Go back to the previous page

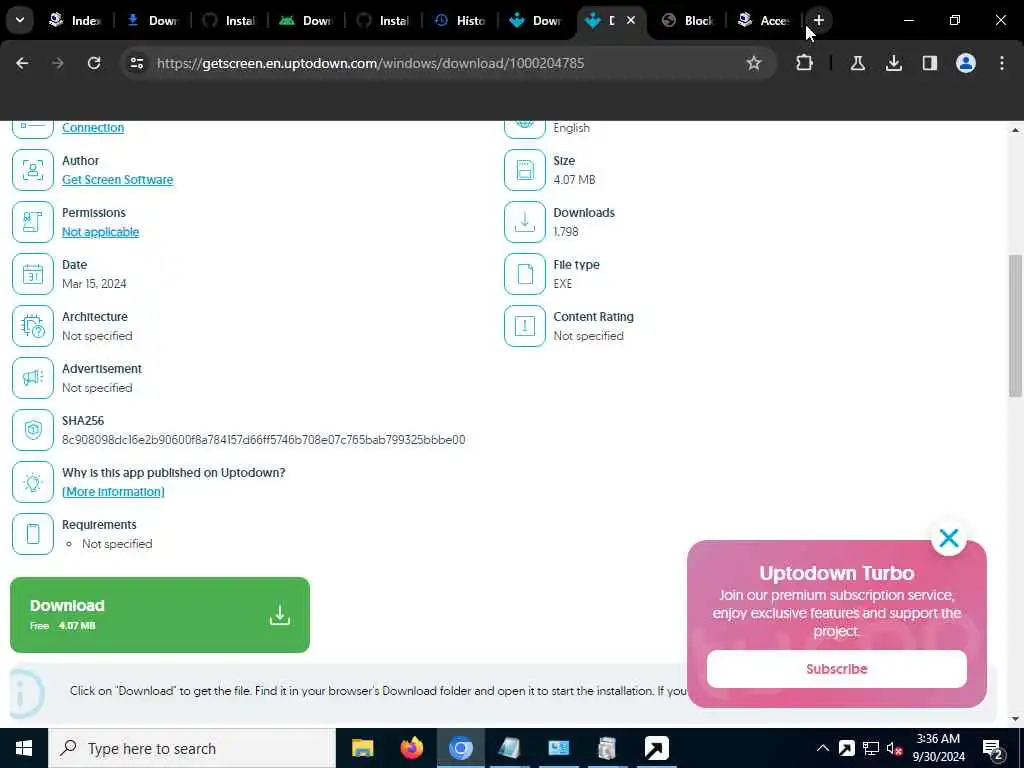(22, 63)
